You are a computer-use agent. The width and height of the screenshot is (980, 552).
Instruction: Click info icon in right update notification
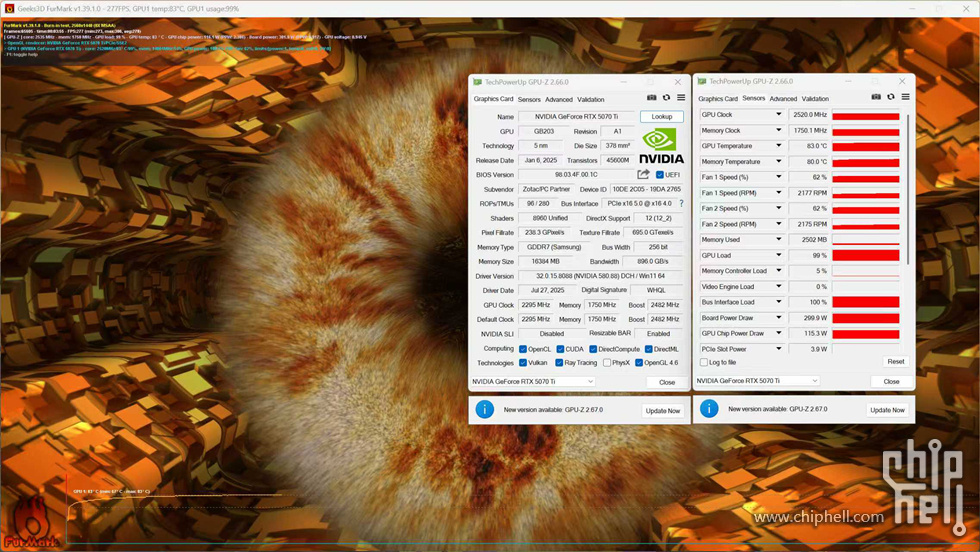coord(709,409)
